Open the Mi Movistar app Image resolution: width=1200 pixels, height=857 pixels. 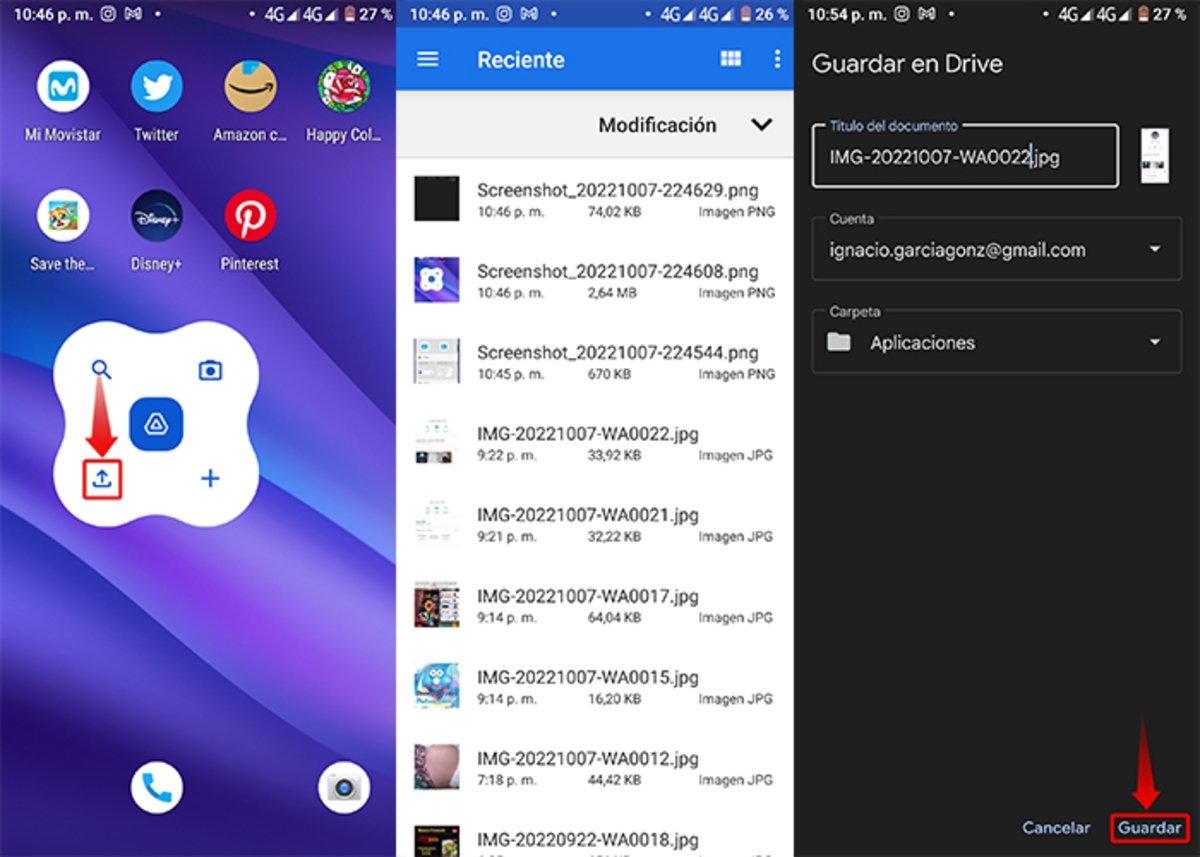pyautogui.click(x=62, y=88)
